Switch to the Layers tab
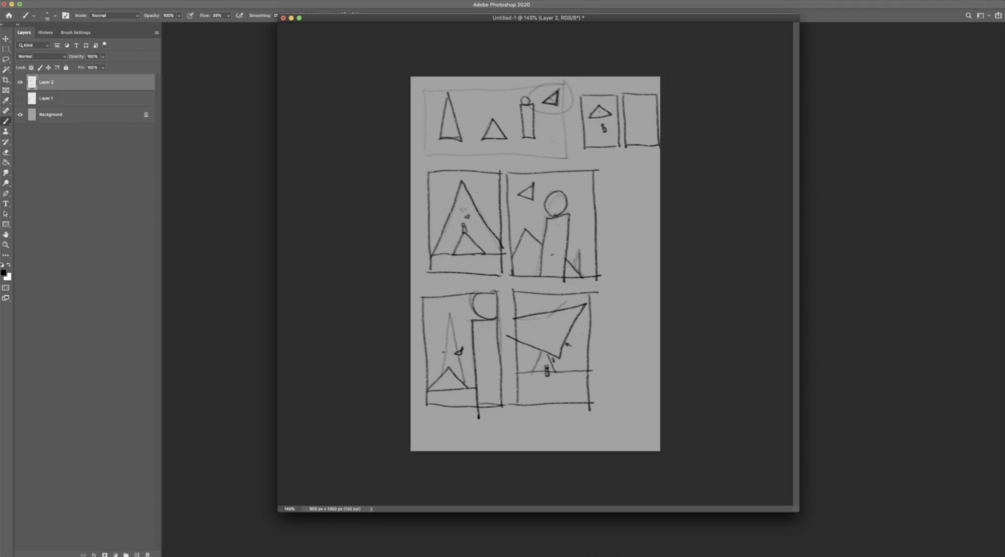Image resolution: width=1005 pixels, height=557 pixels. tap(24, 33)
